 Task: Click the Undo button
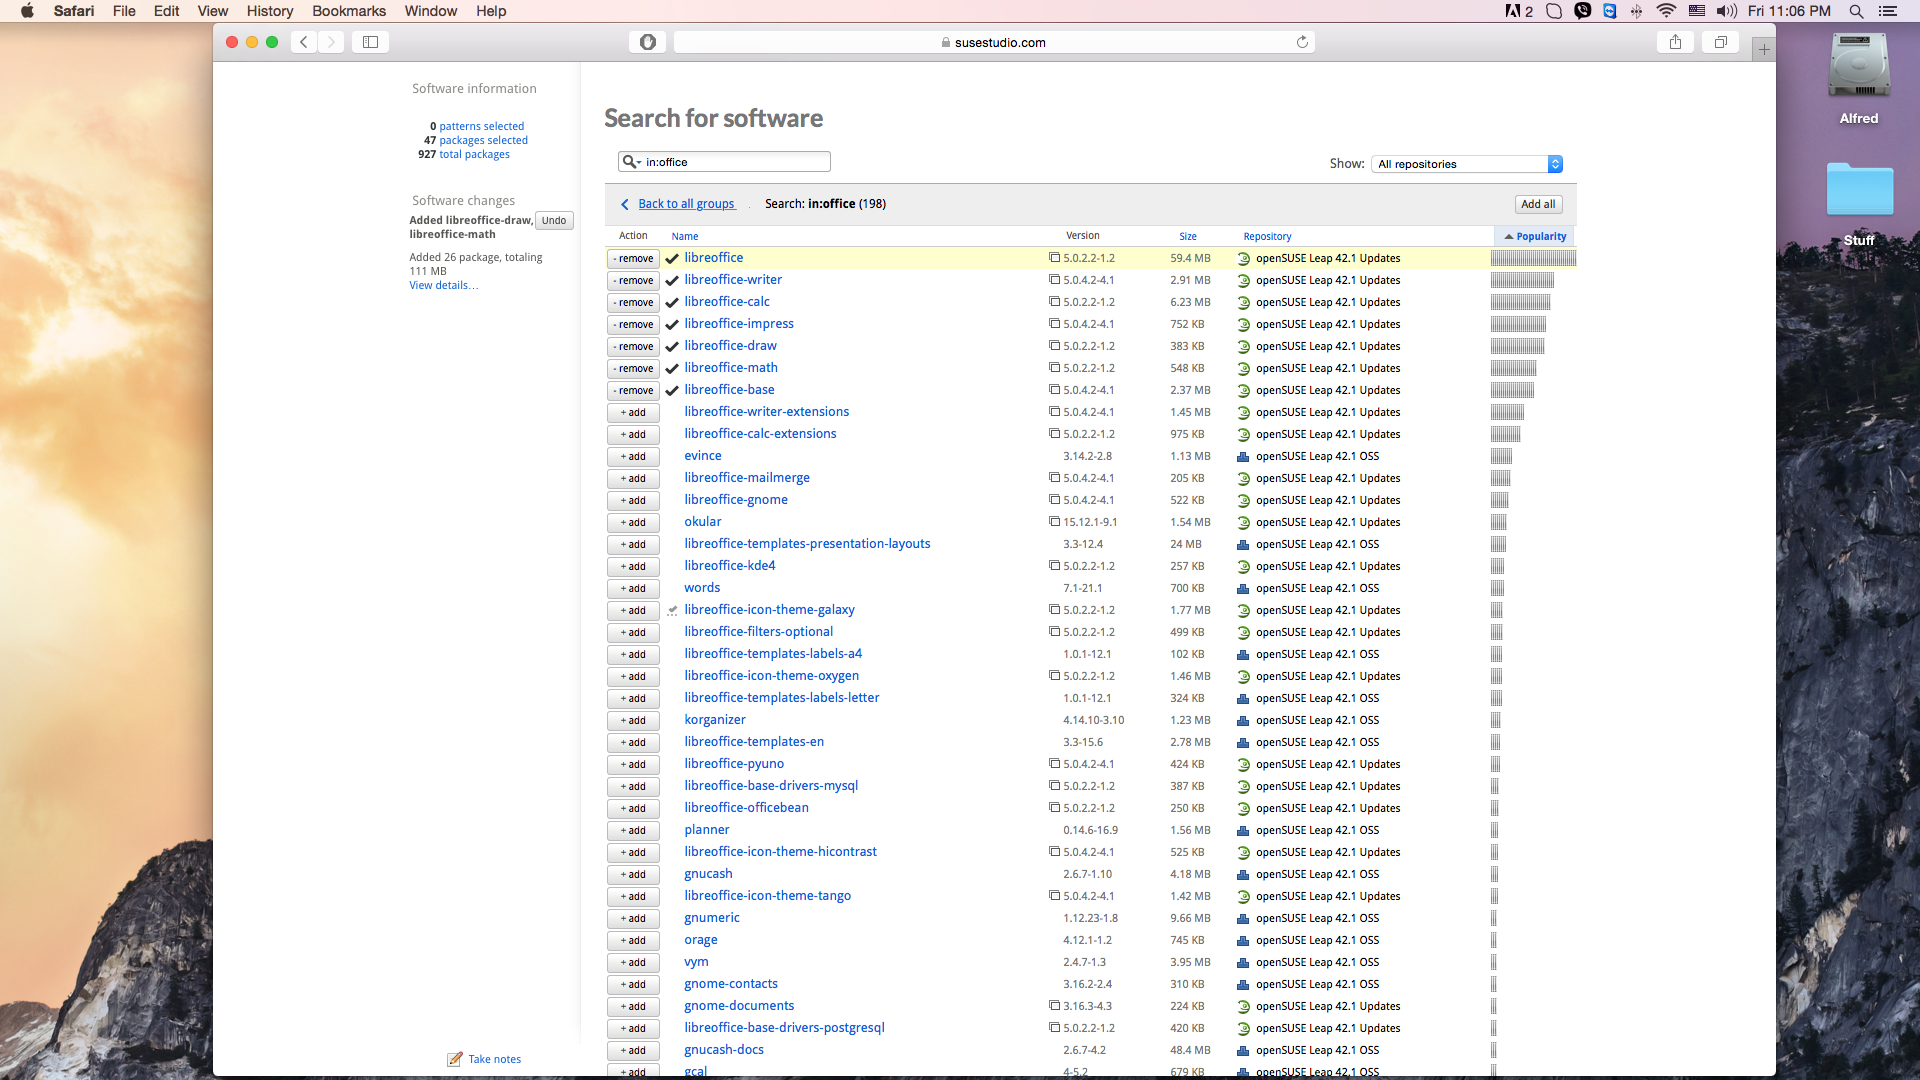(x=554, y=220)
